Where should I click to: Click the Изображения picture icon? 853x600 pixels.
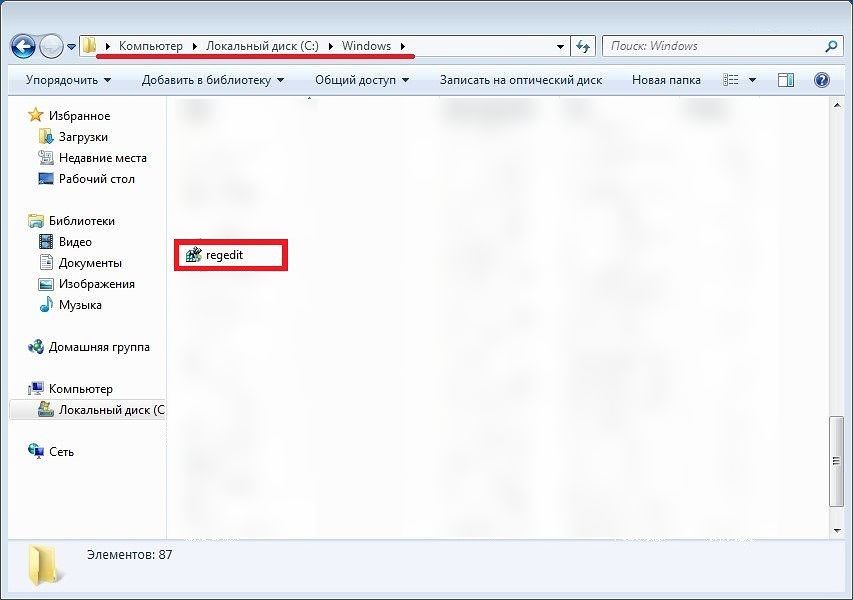tap(46, 284)
